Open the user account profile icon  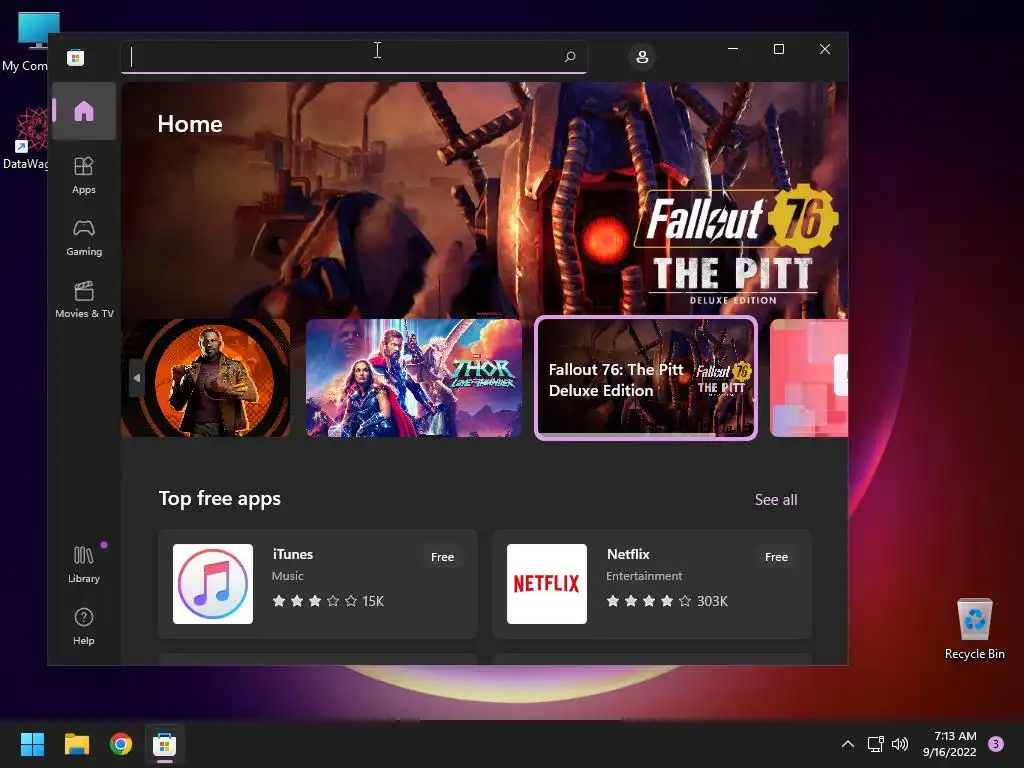[x=642, y=57]
